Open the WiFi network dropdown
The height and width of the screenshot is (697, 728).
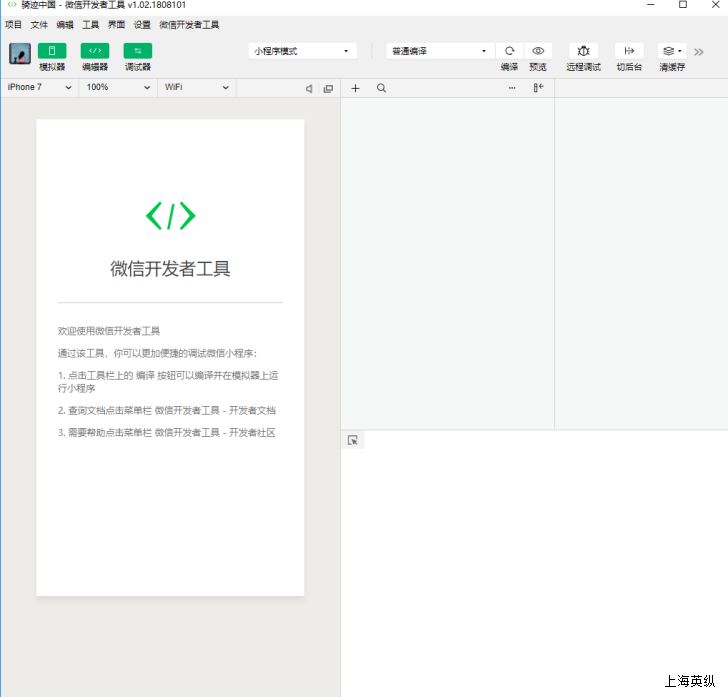pos(197,87)
